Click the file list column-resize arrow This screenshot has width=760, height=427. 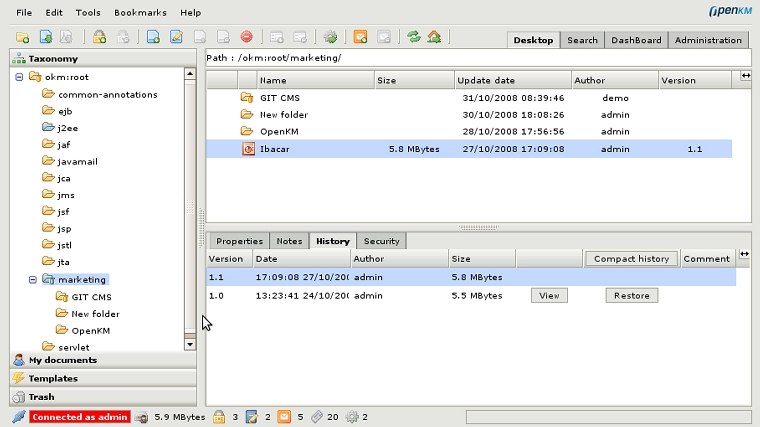(x=746, y=76)
